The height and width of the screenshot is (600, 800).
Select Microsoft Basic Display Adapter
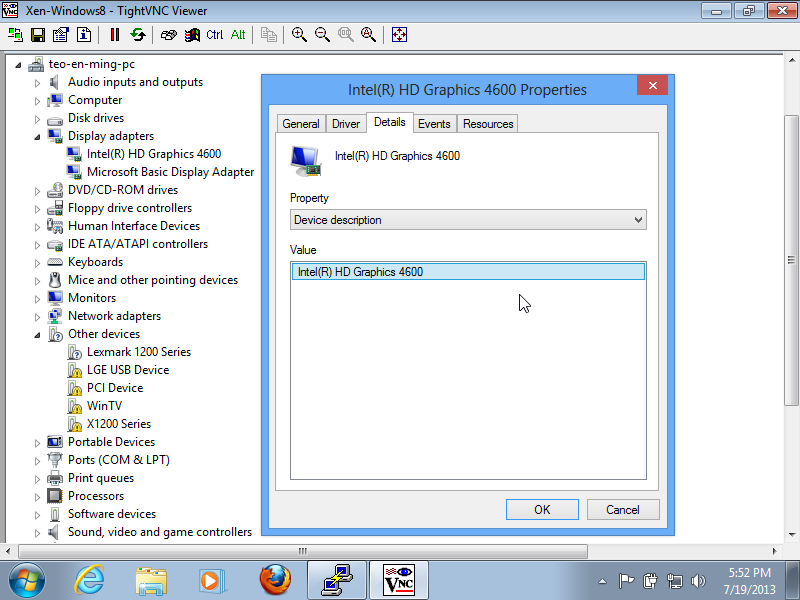170,172
